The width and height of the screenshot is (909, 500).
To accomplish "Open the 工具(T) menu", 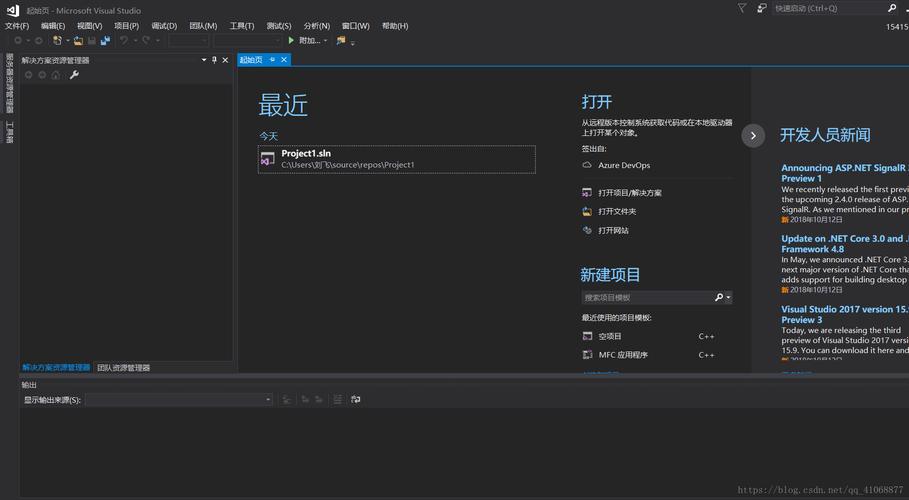I will [242, 26].
